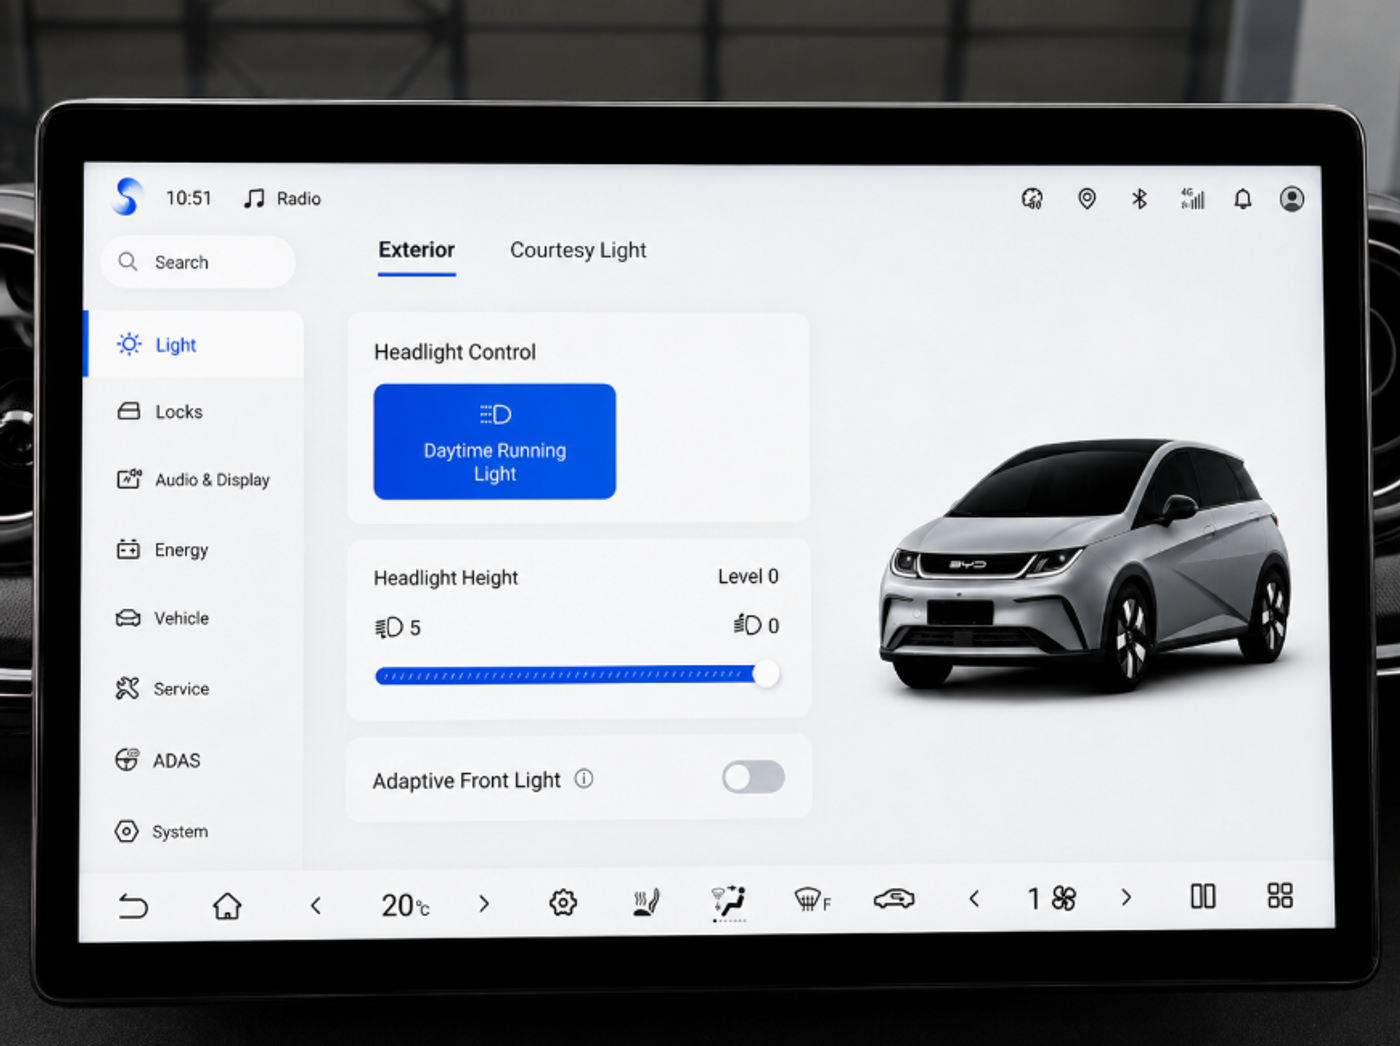Open split-screen view icon
The image size is (1400, 1046).
click(x=1203, y=896)
